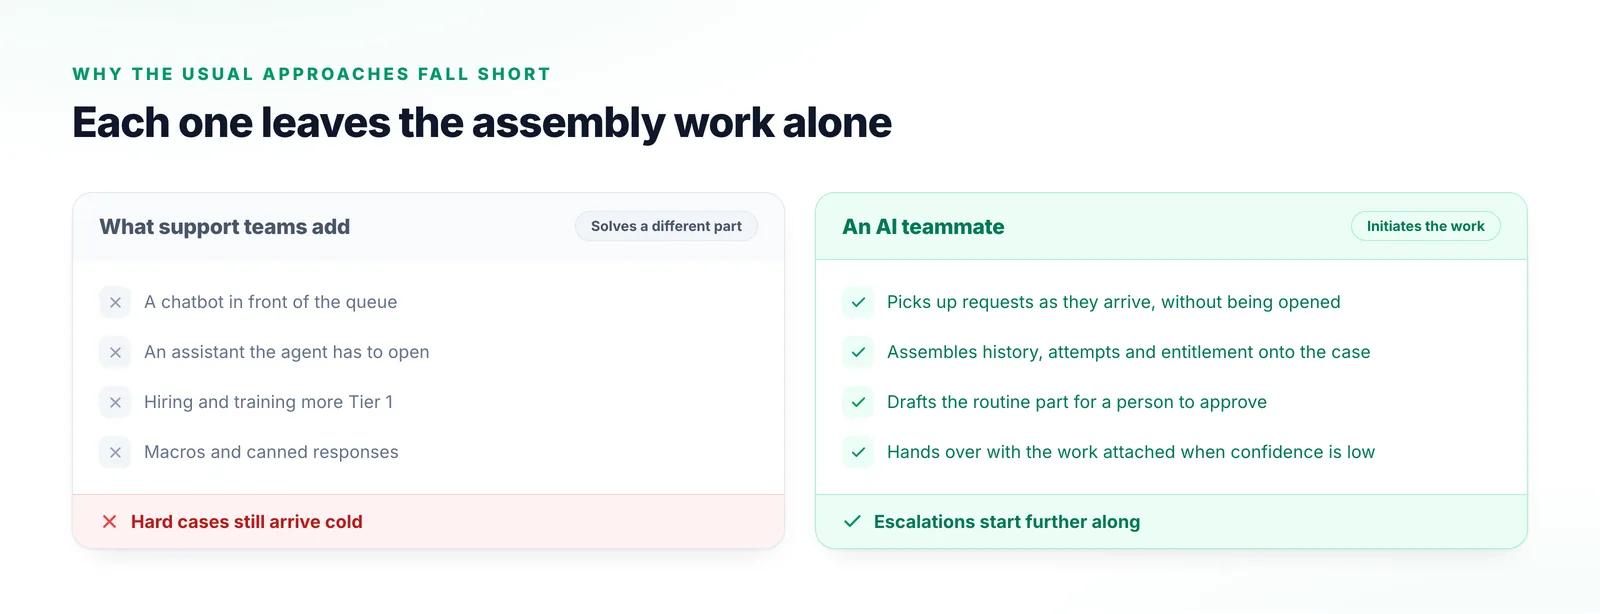Click text Hands over with the work attached
Viewport: 1600px width, 614px height.
(1131, 452)
